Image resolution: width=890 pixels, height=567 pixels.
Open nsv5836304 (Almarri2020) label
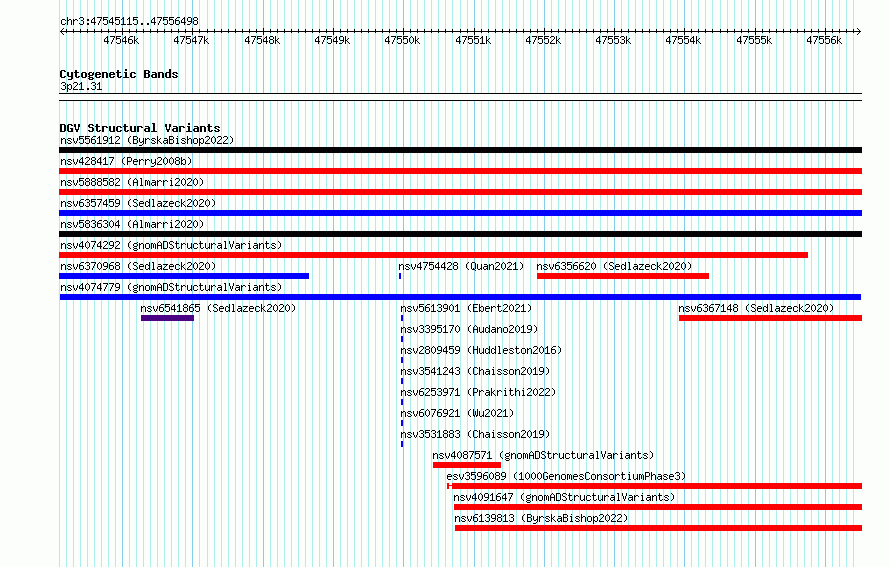click(132, 224)
